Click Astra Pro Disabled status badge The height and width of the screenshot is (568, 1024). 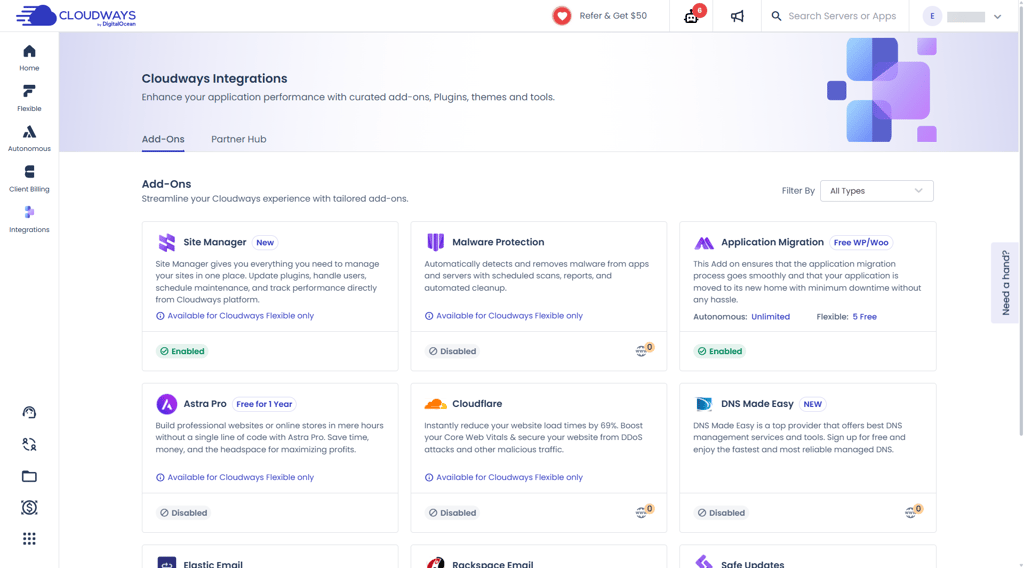(184, 513)
